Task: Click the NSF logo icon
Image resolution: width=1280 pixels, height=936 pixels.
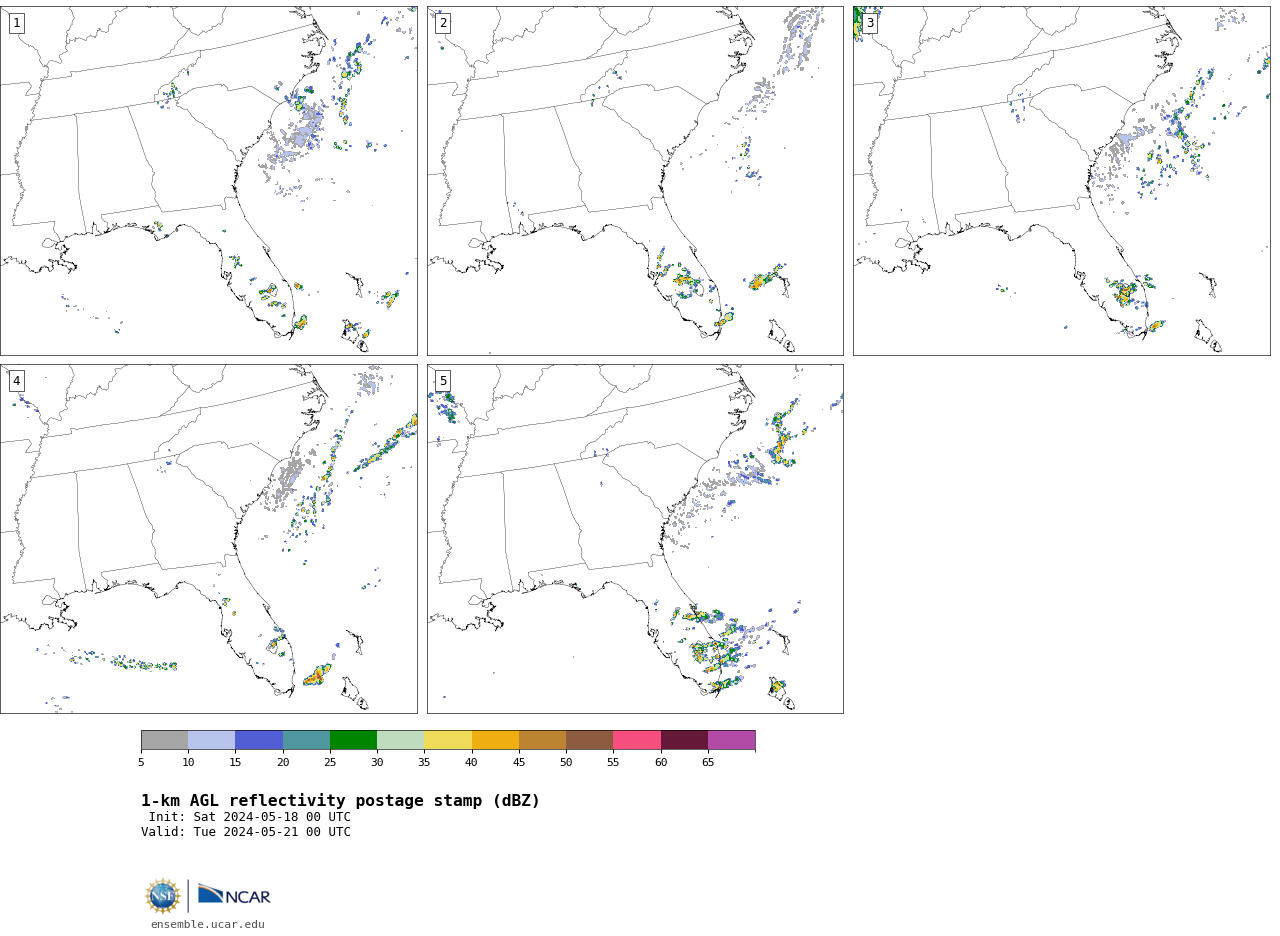Action: 163,896
